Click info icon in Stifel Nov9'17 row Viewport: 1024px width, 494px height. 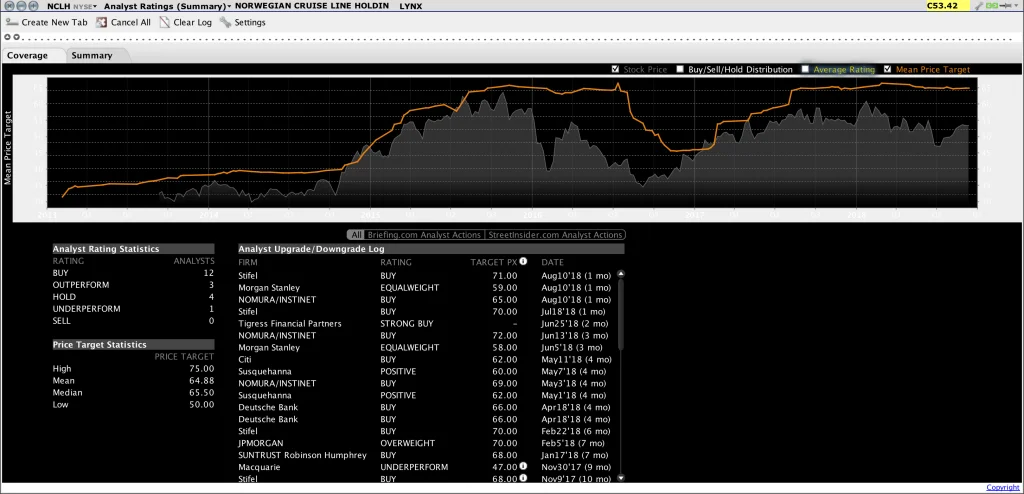tap(523, 478)
